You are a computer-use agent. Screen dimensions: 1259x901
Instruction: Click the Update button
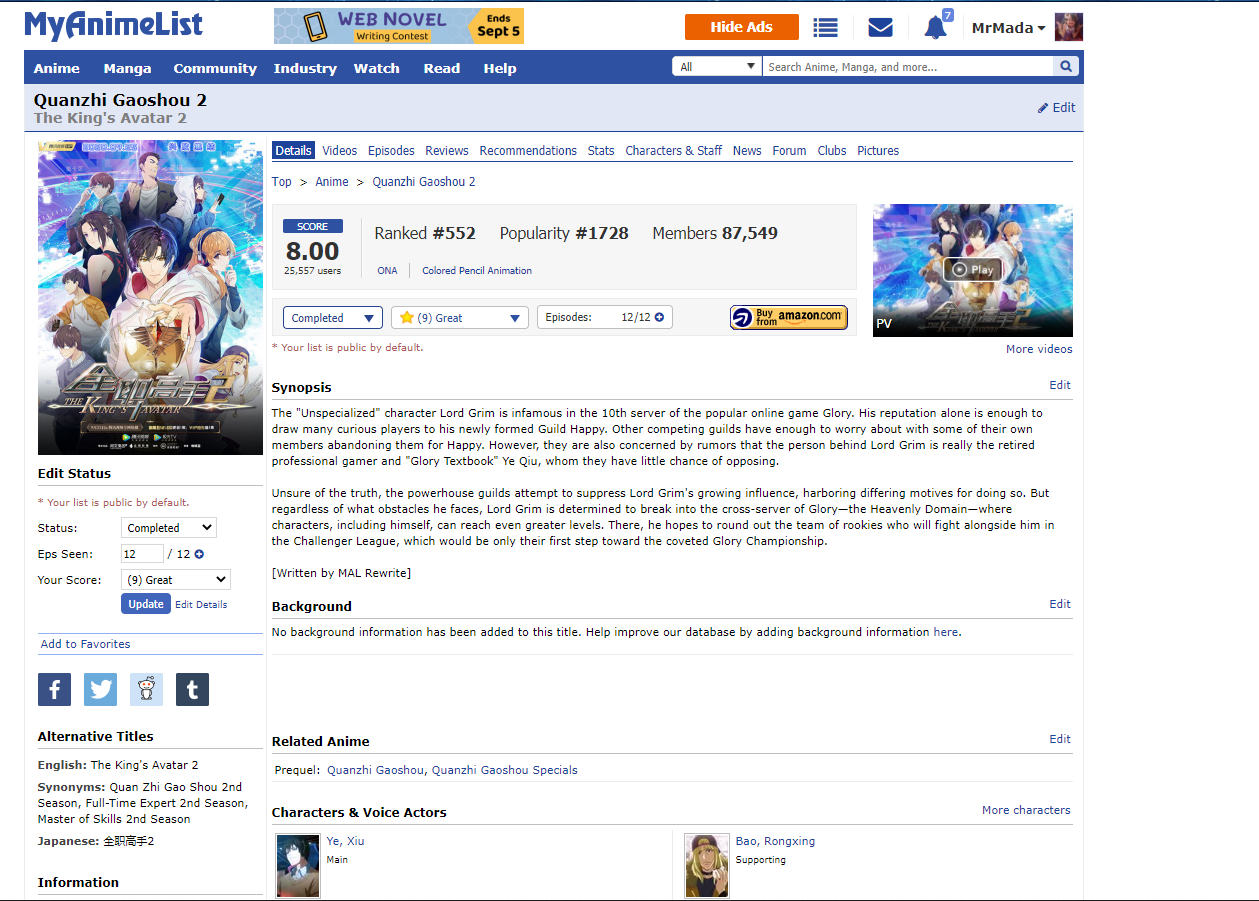tap(146, 604)
